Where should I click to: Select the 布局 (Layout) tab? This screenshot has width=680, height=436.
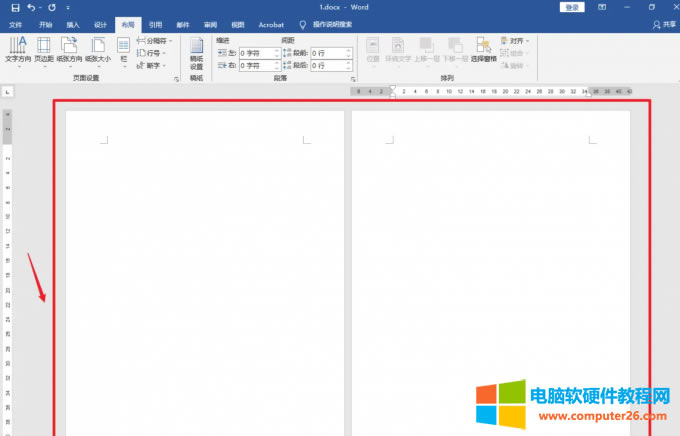[128, 25]
